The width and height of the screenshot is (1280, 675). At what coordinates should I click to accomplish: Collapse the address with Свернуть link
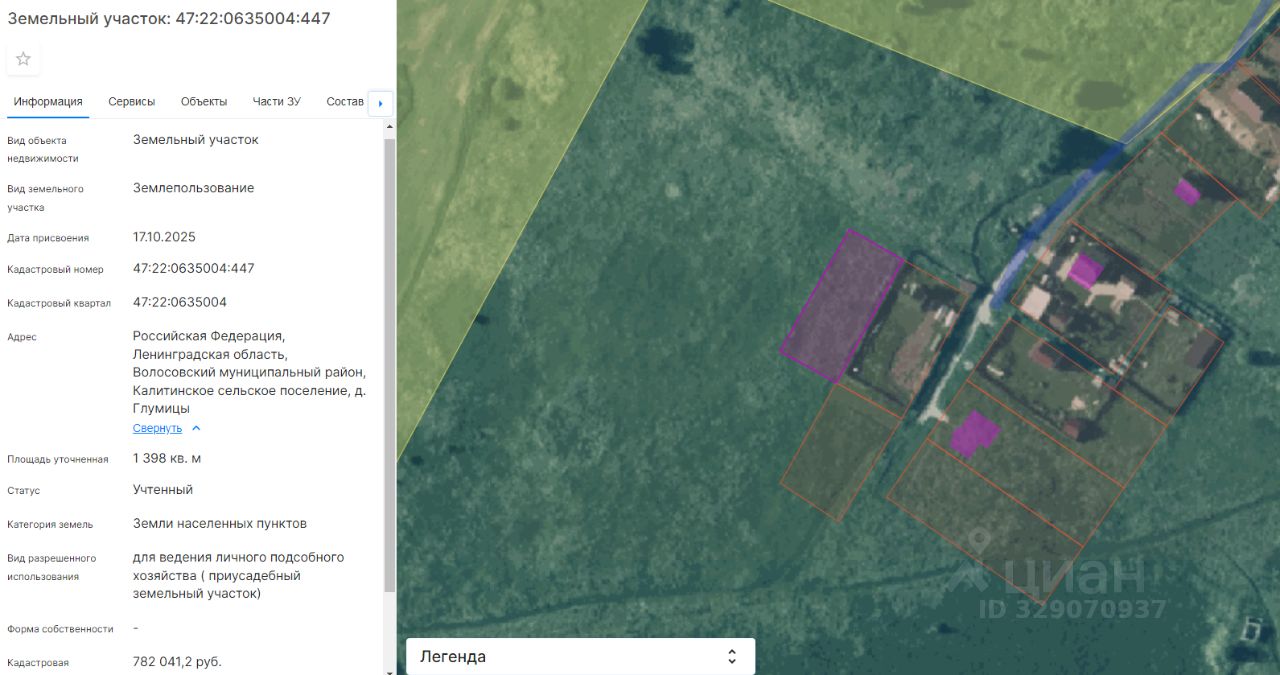[158, 428]
